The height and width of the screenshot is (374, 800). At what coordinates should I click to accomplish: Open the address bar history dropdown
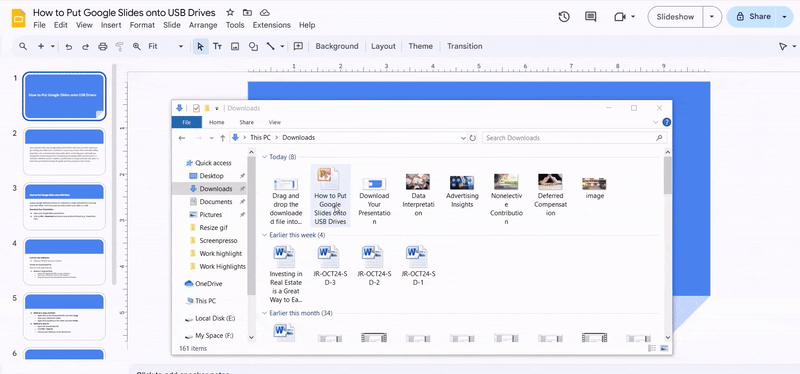click(463, 138)
